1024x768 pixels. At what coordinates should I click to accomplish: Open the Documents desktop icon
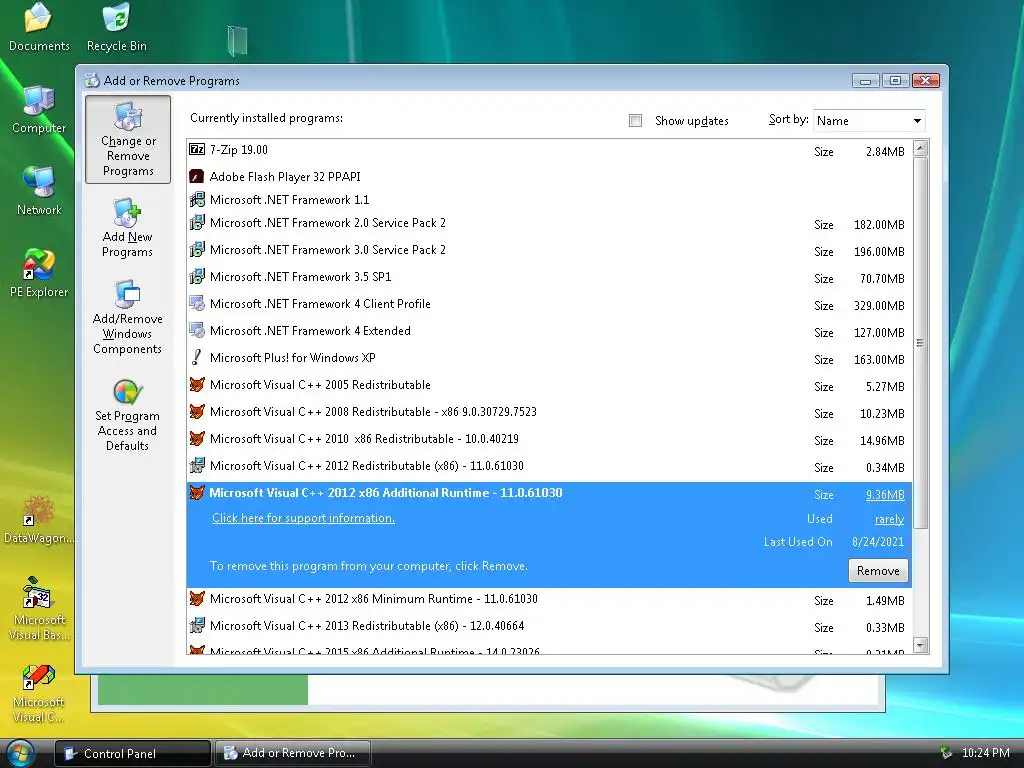tap(39, 27)
